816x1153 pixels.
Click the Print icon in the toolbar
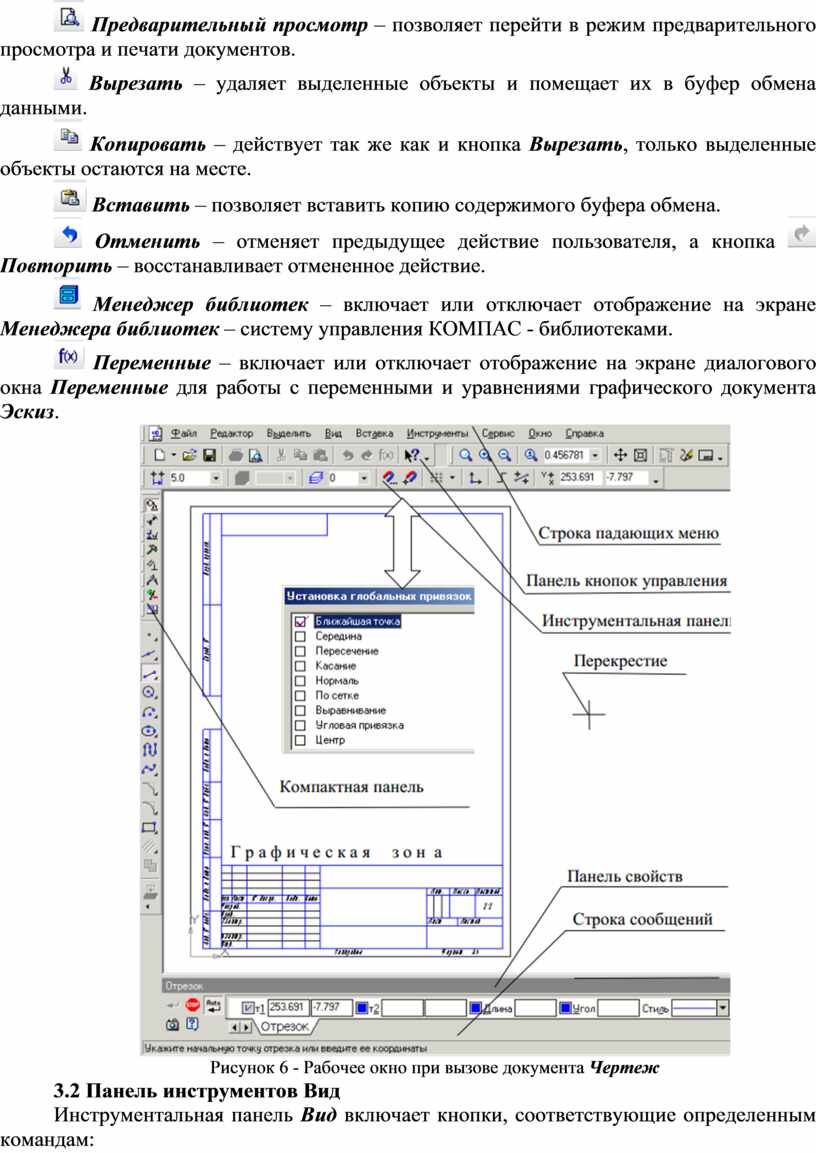(x=236, y=456)
